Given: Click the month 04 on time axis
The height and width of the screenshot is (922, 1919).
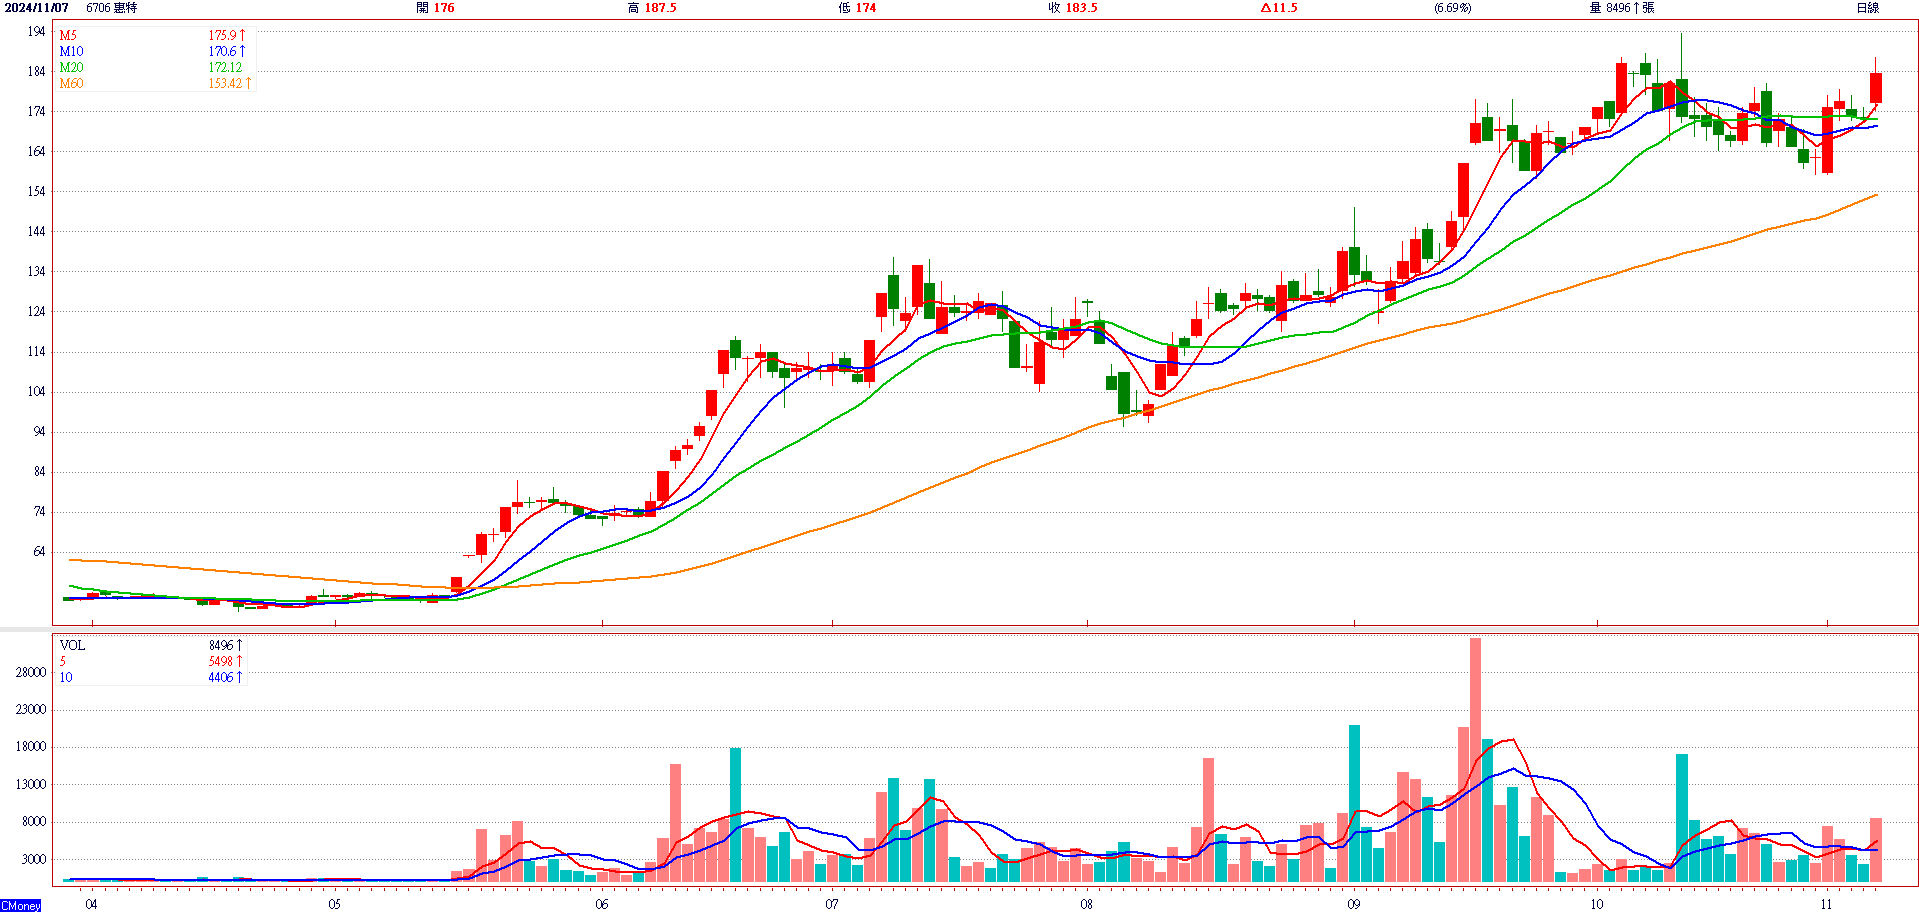Looking at the screenshot, I should (91, 904).
